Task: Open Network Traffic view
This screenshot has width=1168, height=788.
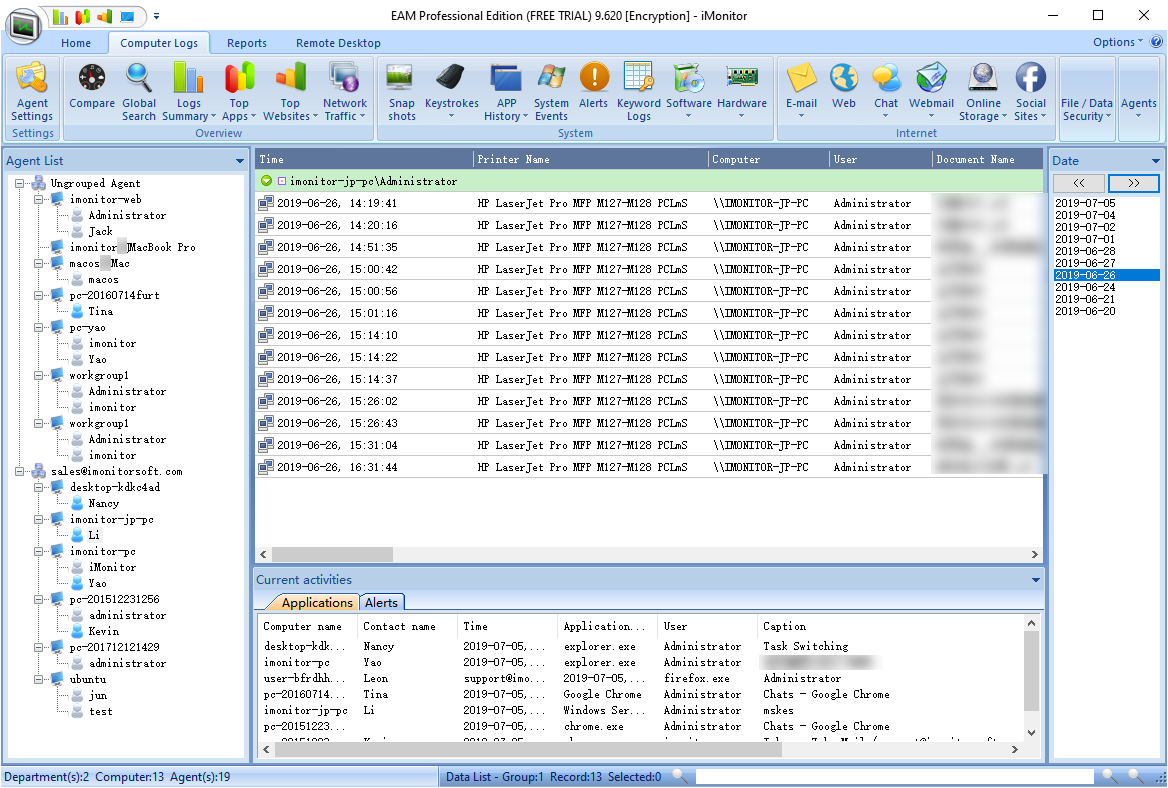Action: pos(345,92)
